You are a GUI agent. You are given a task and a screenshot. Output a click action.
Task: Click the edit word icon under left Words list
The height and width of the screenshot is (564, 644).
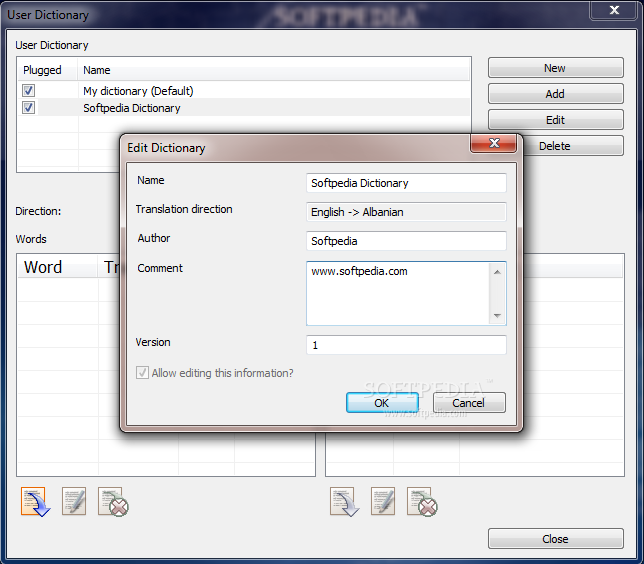click(74, 502)
